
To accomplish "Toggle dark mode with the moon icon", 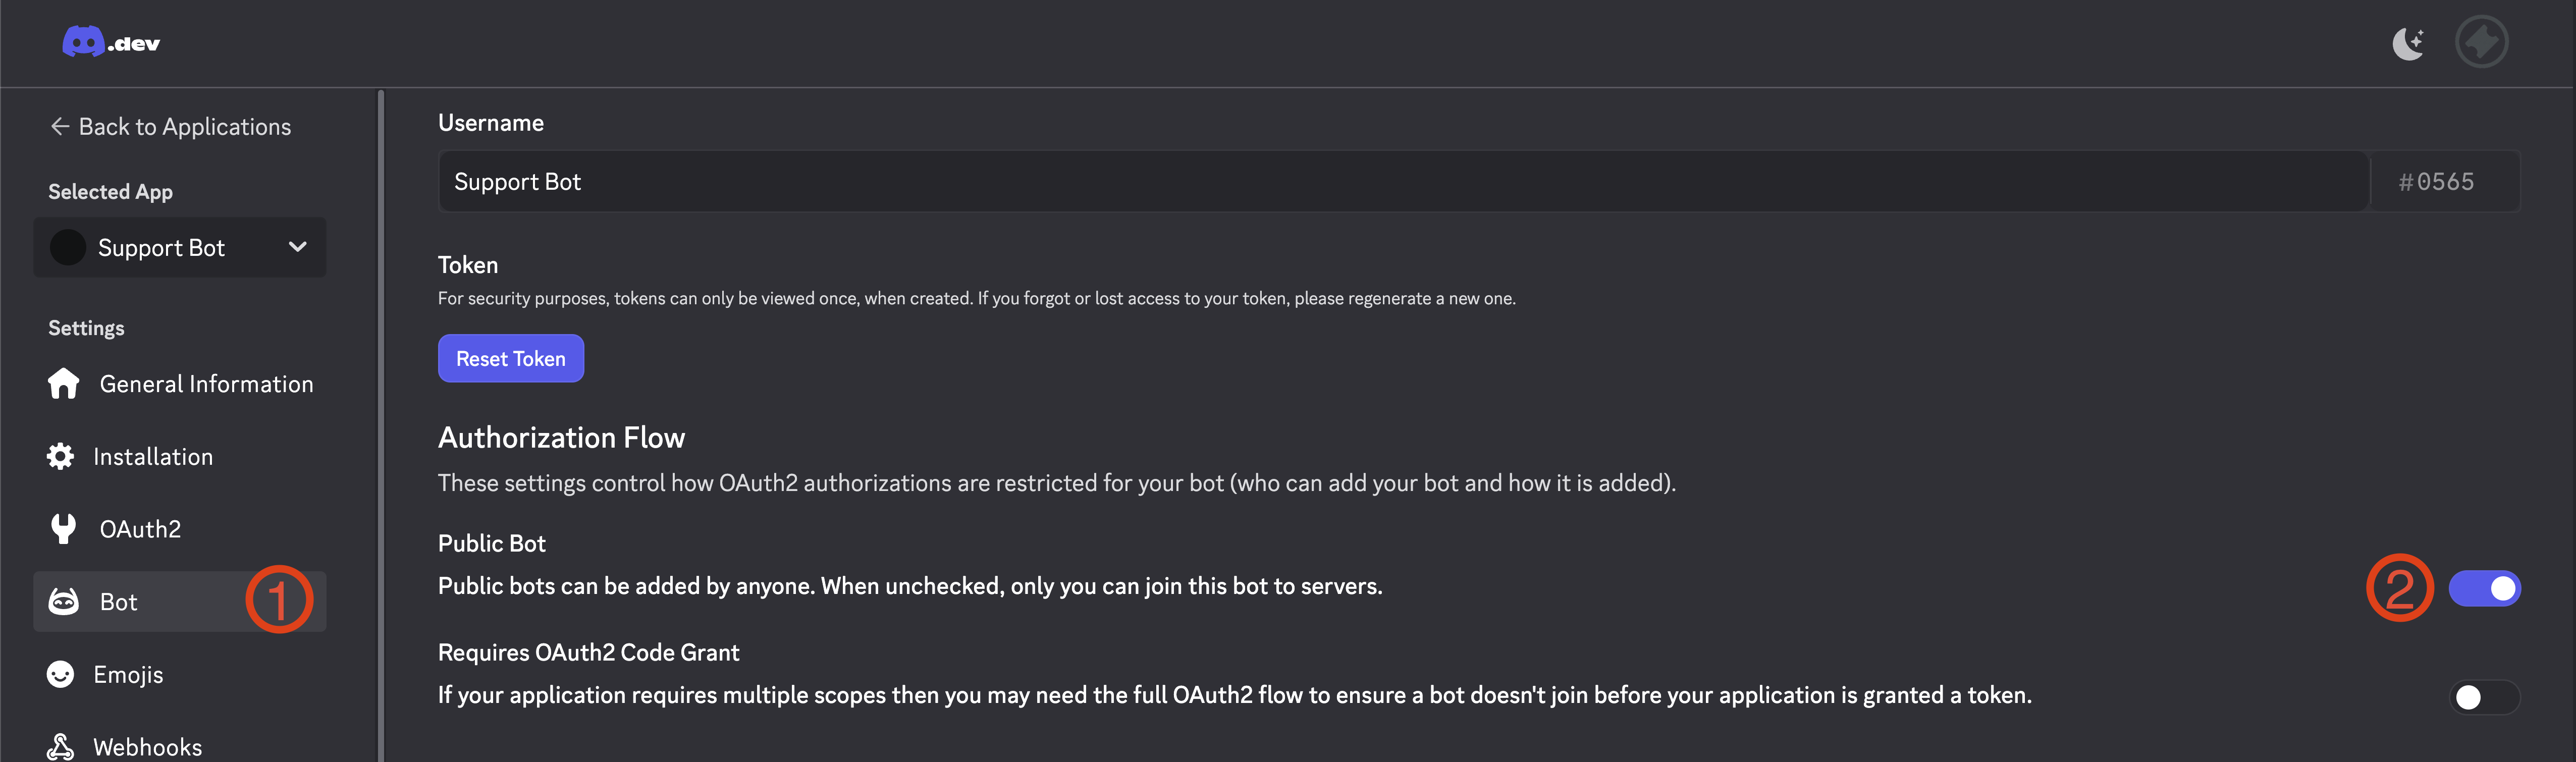I will click(x=2409, y=42).
